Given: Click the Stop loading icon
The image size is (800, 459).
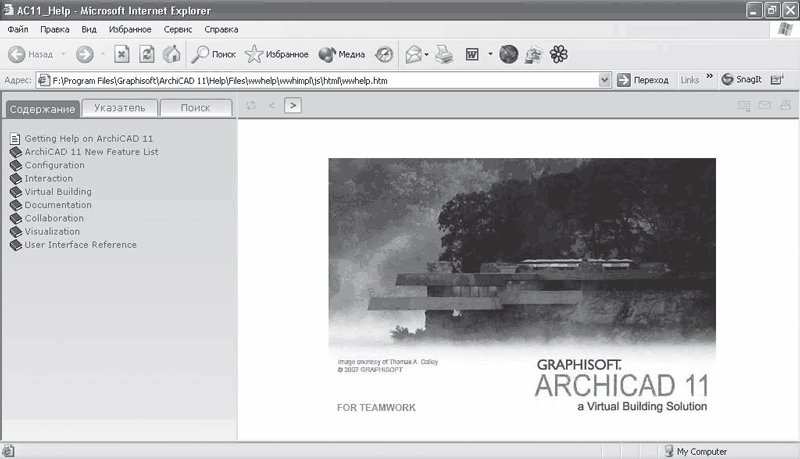Looking at the screenshot, I should pyautogui.click(x=122, y=54).
